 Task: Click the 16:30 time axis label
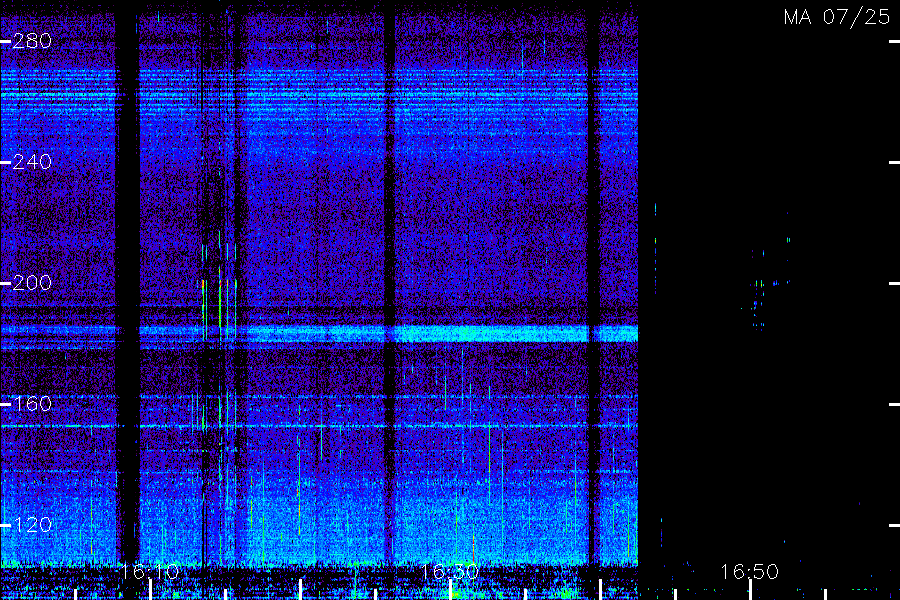coord(449,572)
